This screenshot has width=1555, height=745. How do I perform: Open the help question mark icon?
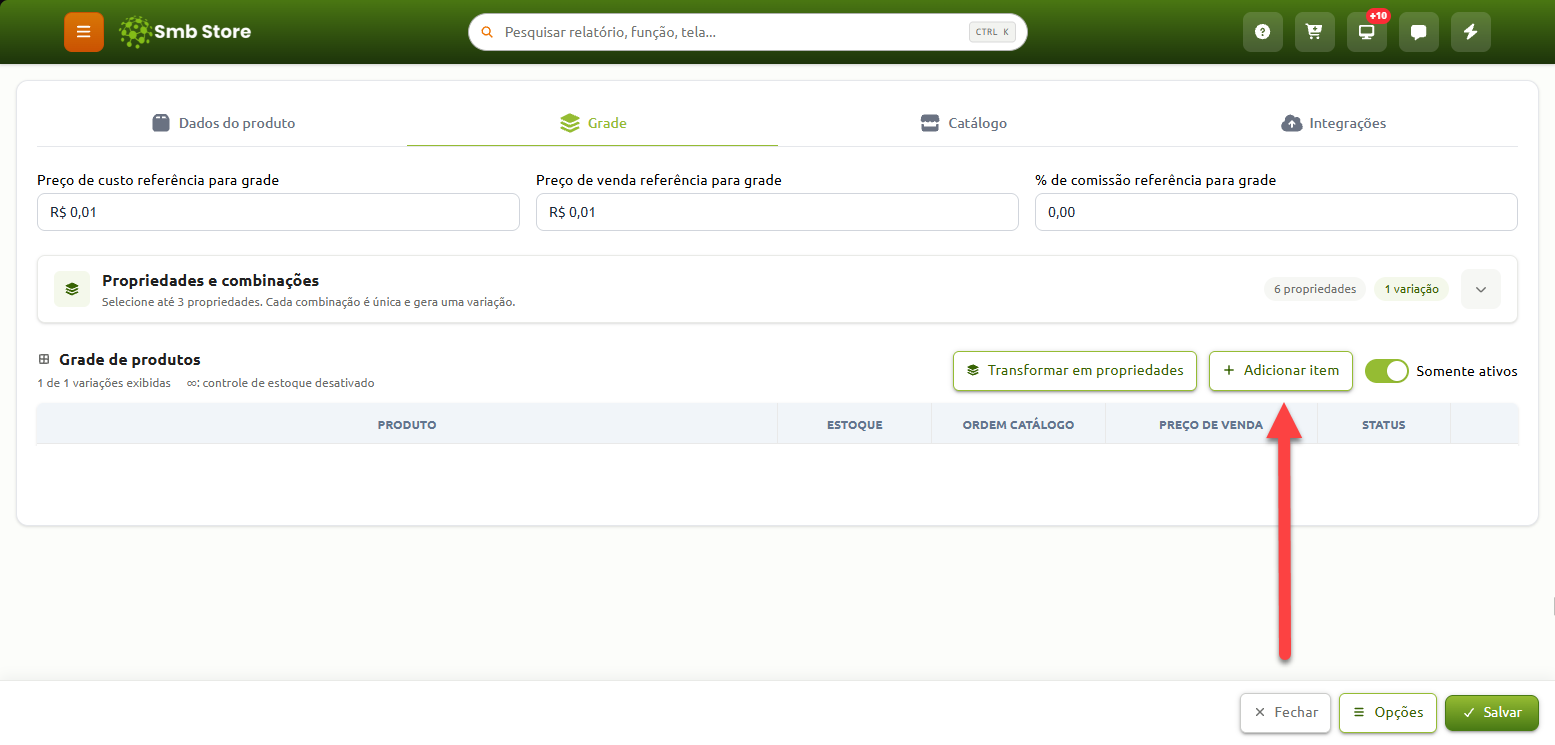pyautogui.click(x=1262, y=32)
